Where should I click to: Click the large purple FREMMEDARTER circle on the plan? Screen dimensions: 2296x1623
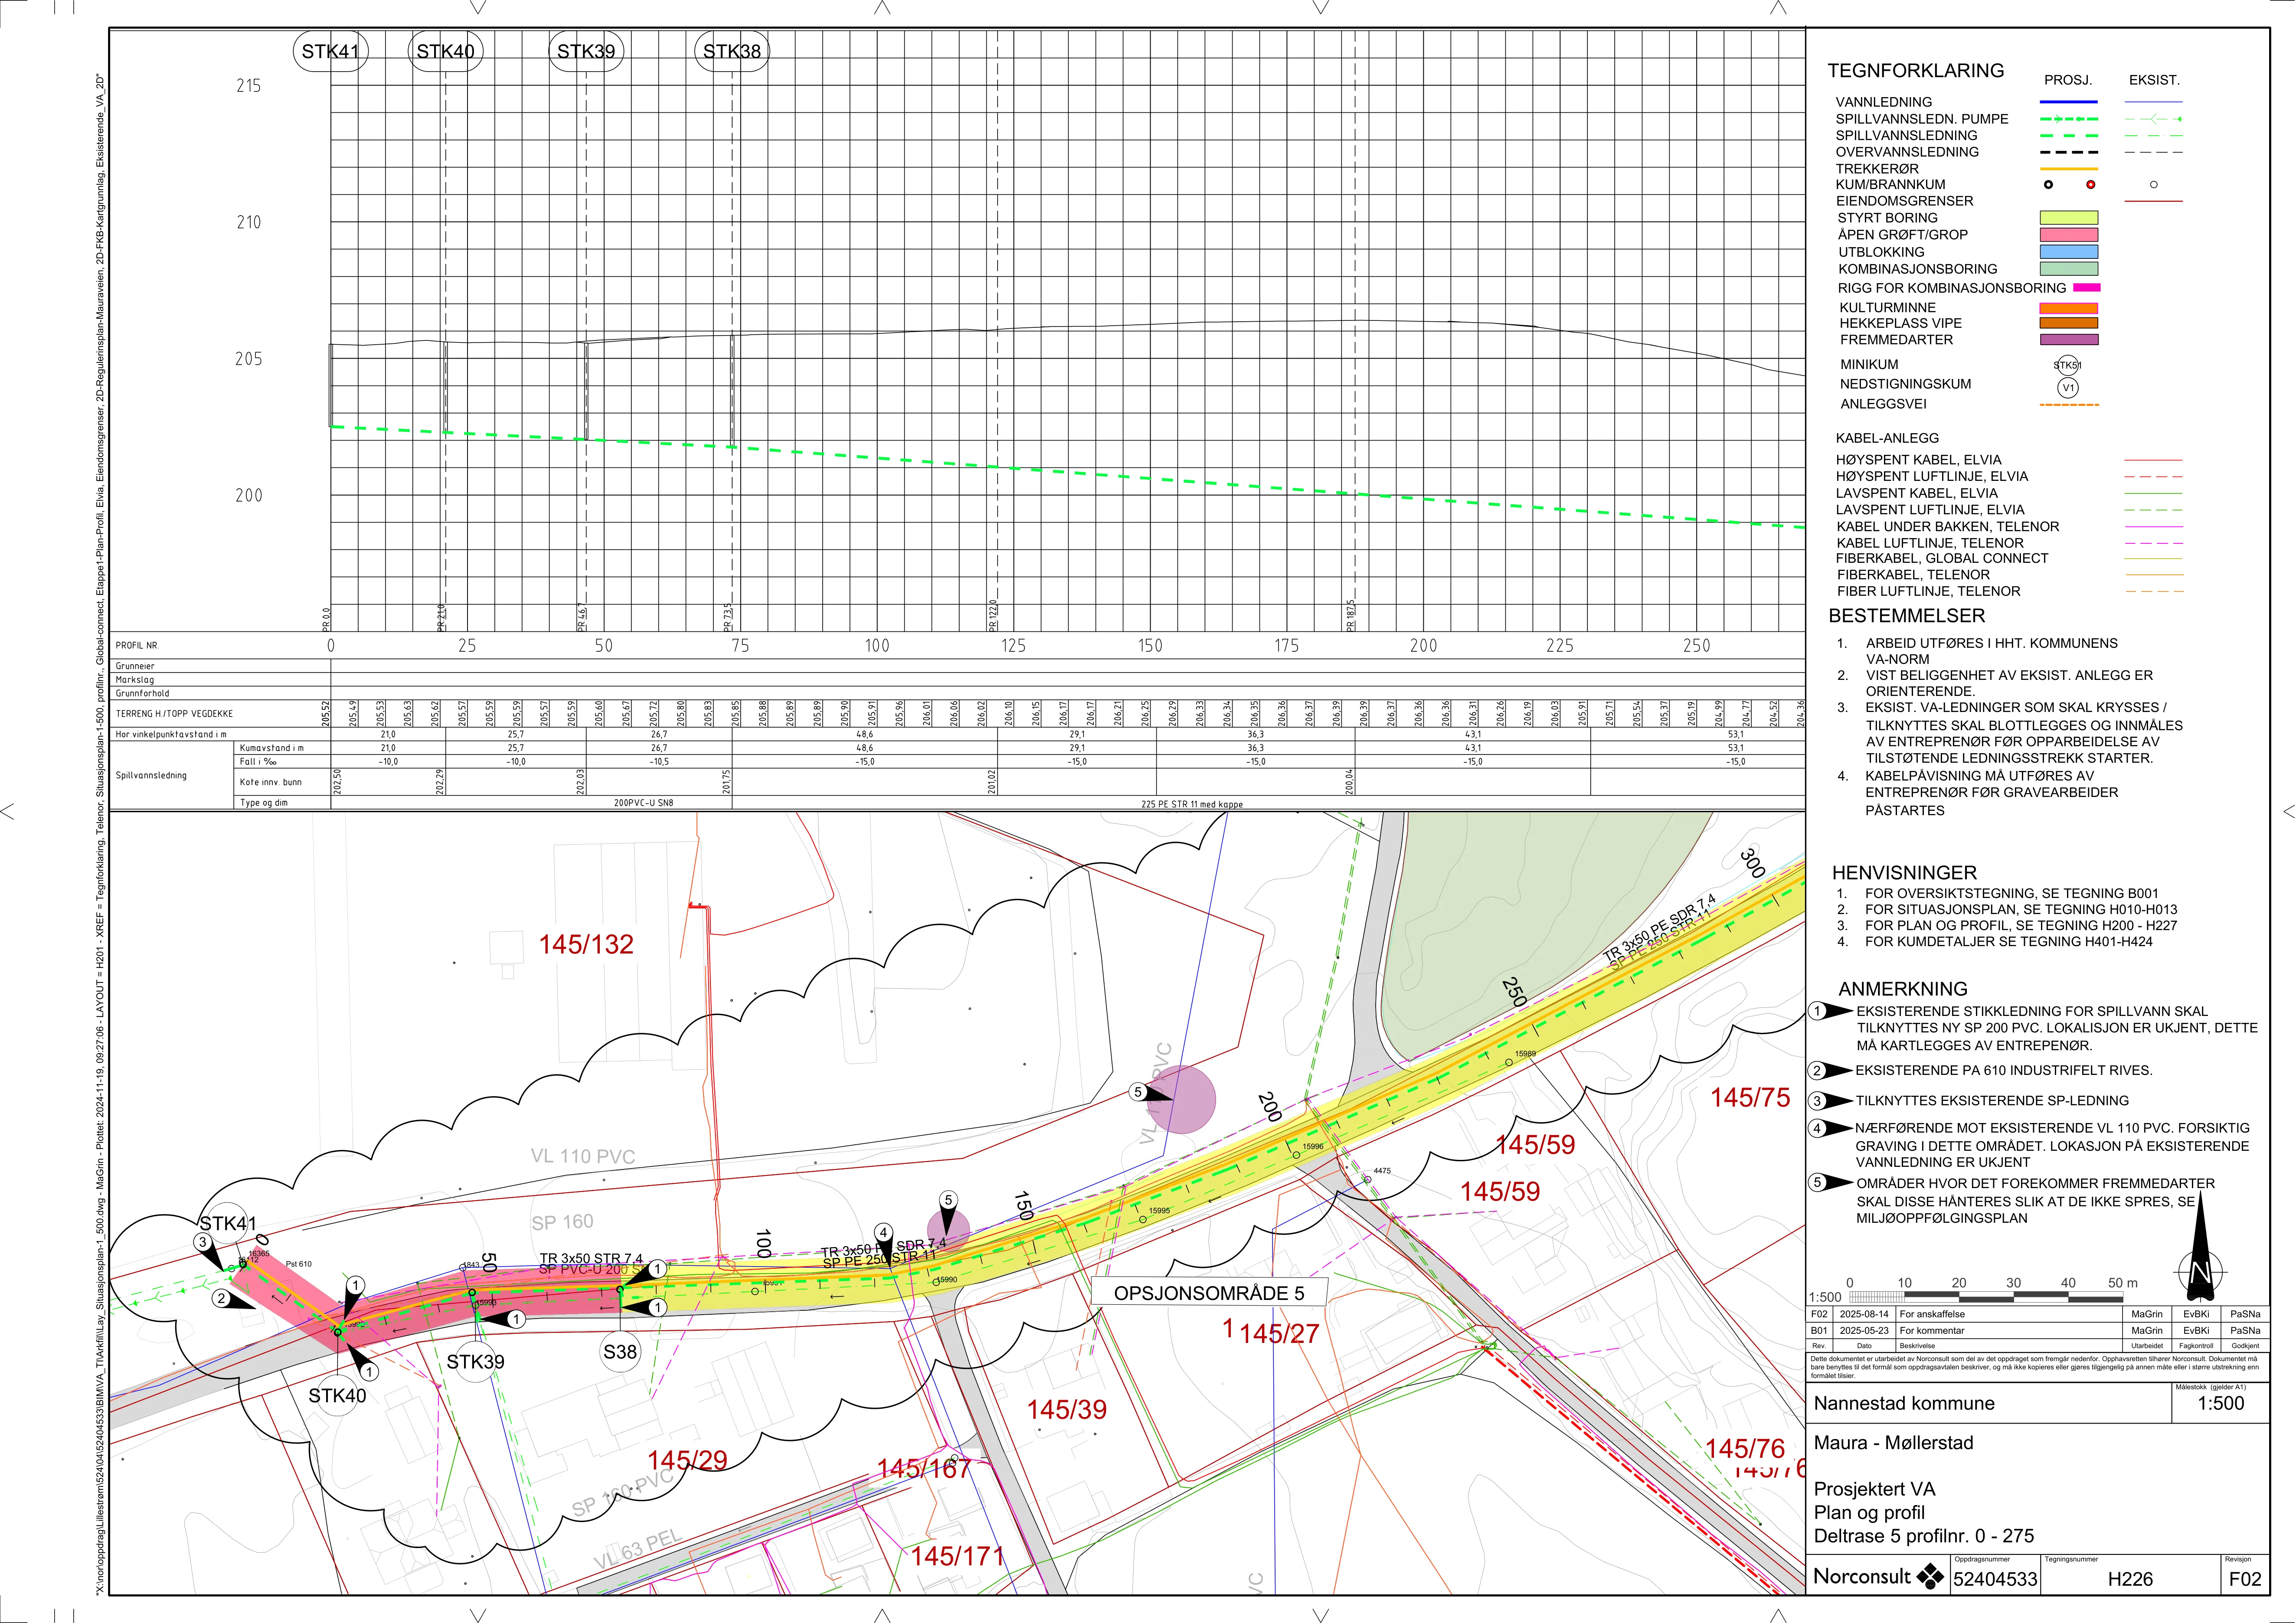[x=1182, y=1099]
